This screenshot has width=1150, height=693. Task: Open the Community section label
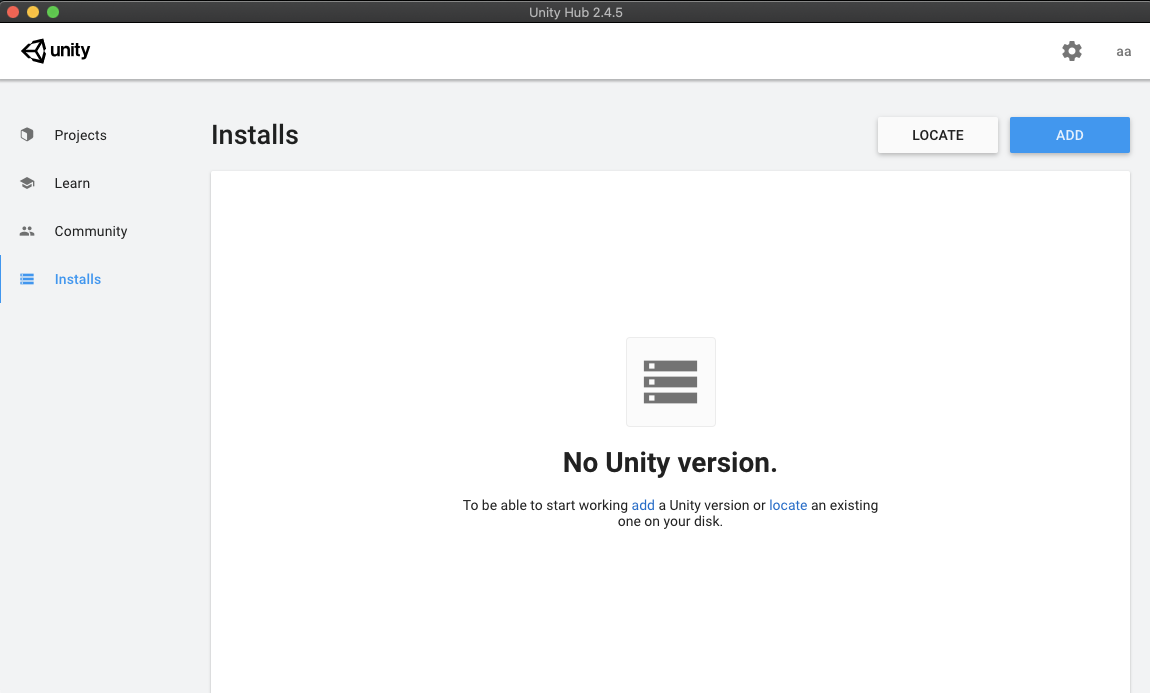[x=91, y=231]
